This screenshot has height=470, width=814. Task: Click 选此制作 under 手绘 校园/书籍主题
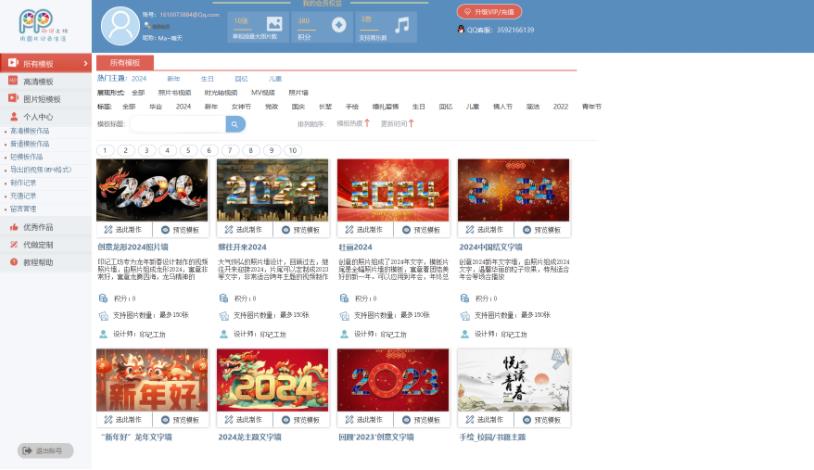485,420
